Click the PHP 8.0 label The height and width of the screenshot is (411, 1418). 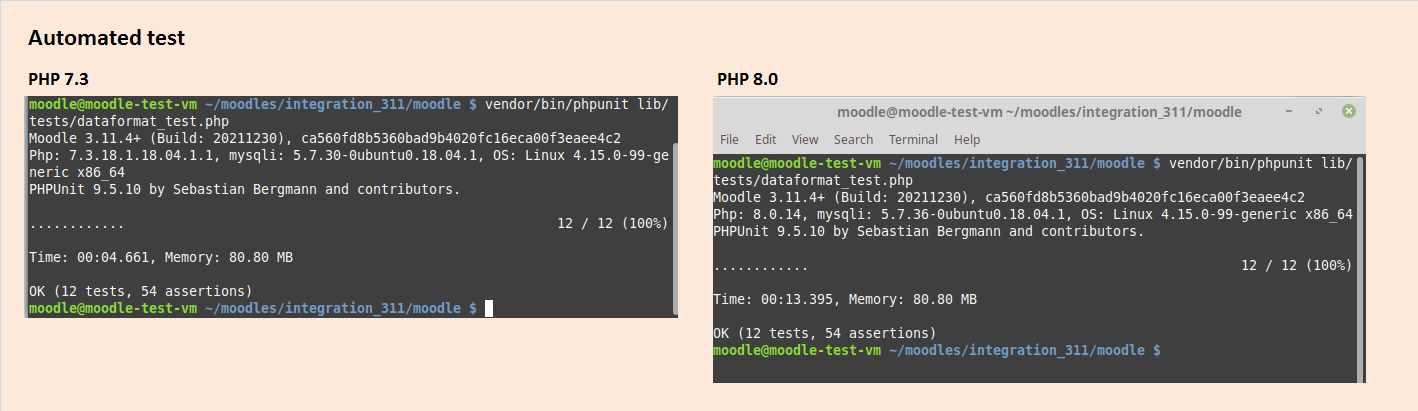[x=747, y=79]
